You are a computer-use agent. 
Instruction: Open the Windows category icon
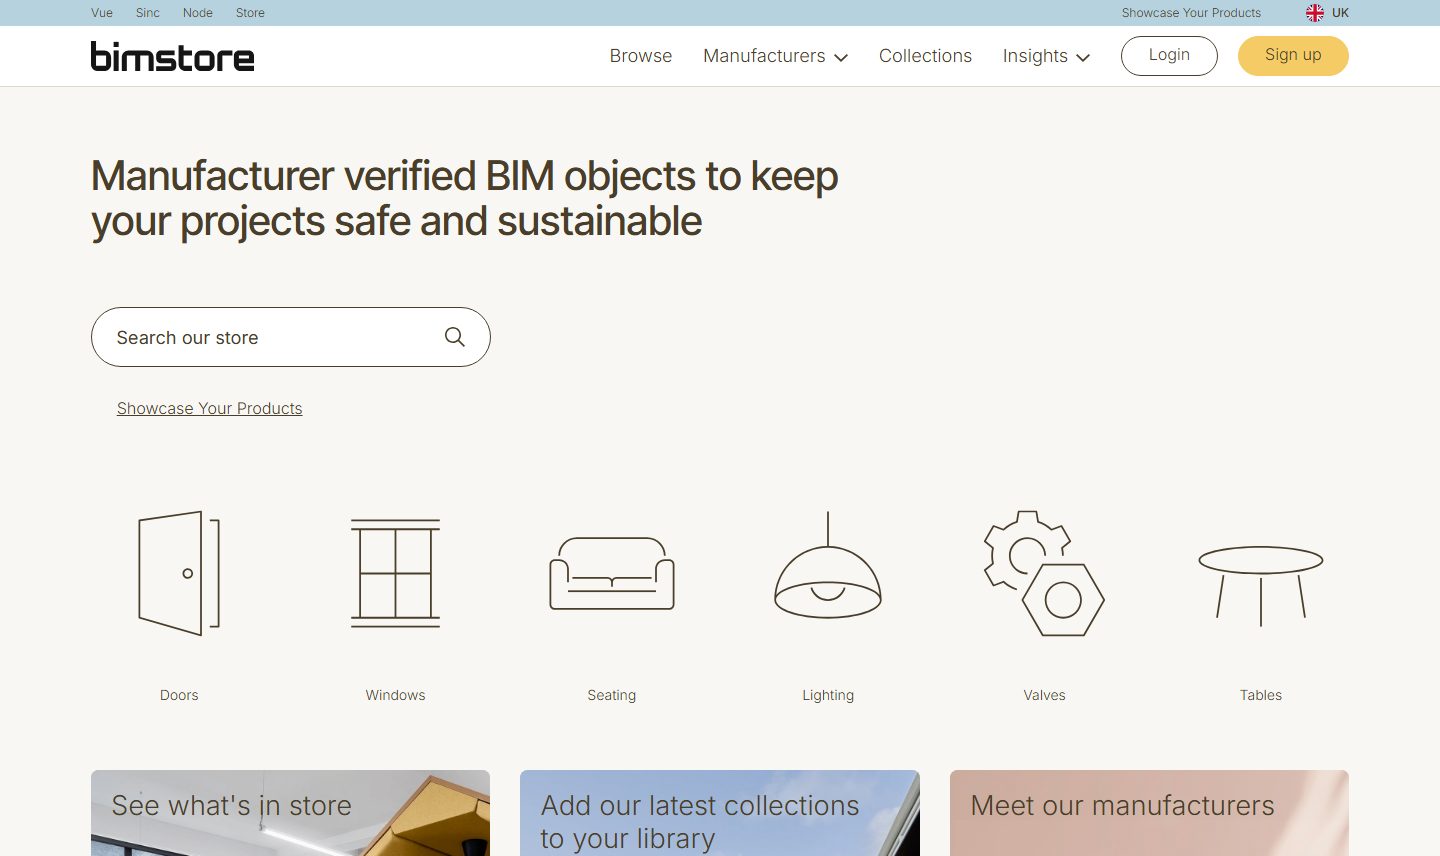[395, 573]
